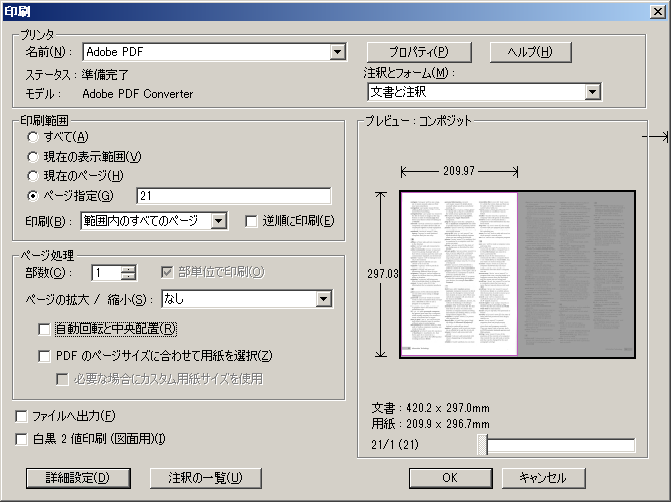Expand the 注釈とフォーム dropdown

592,92
